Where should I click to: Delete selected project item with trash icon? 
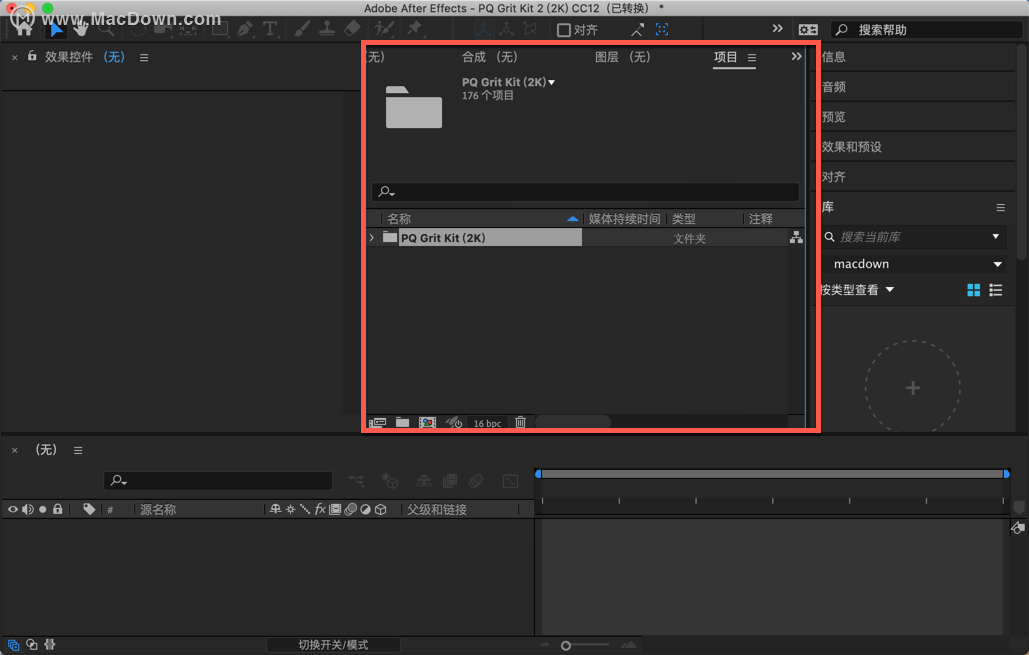[x=520, y=422]
